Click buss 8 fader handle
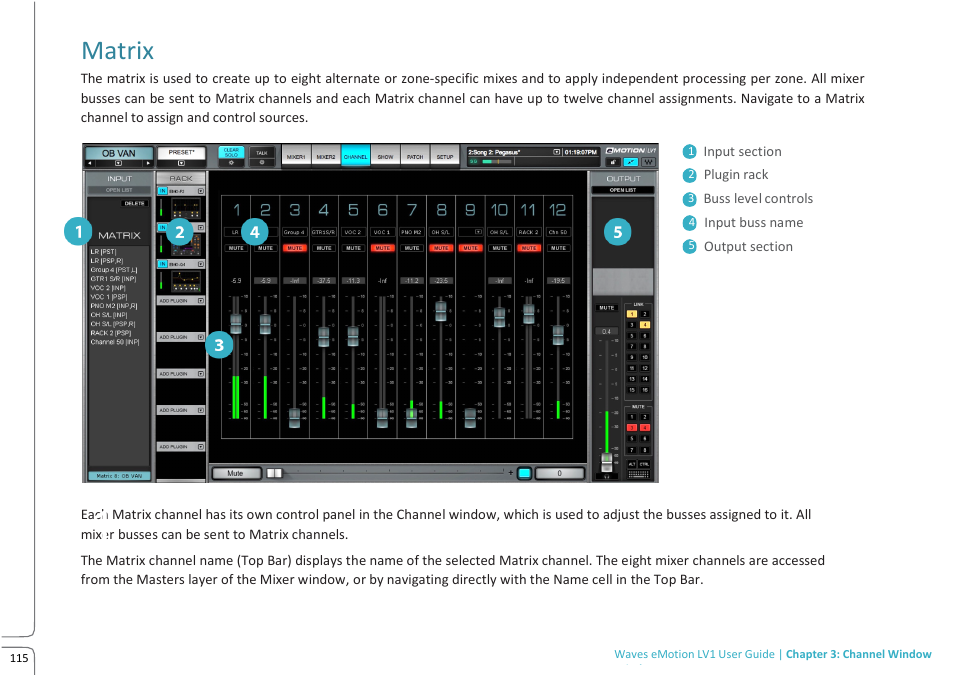 click(441, 311)
